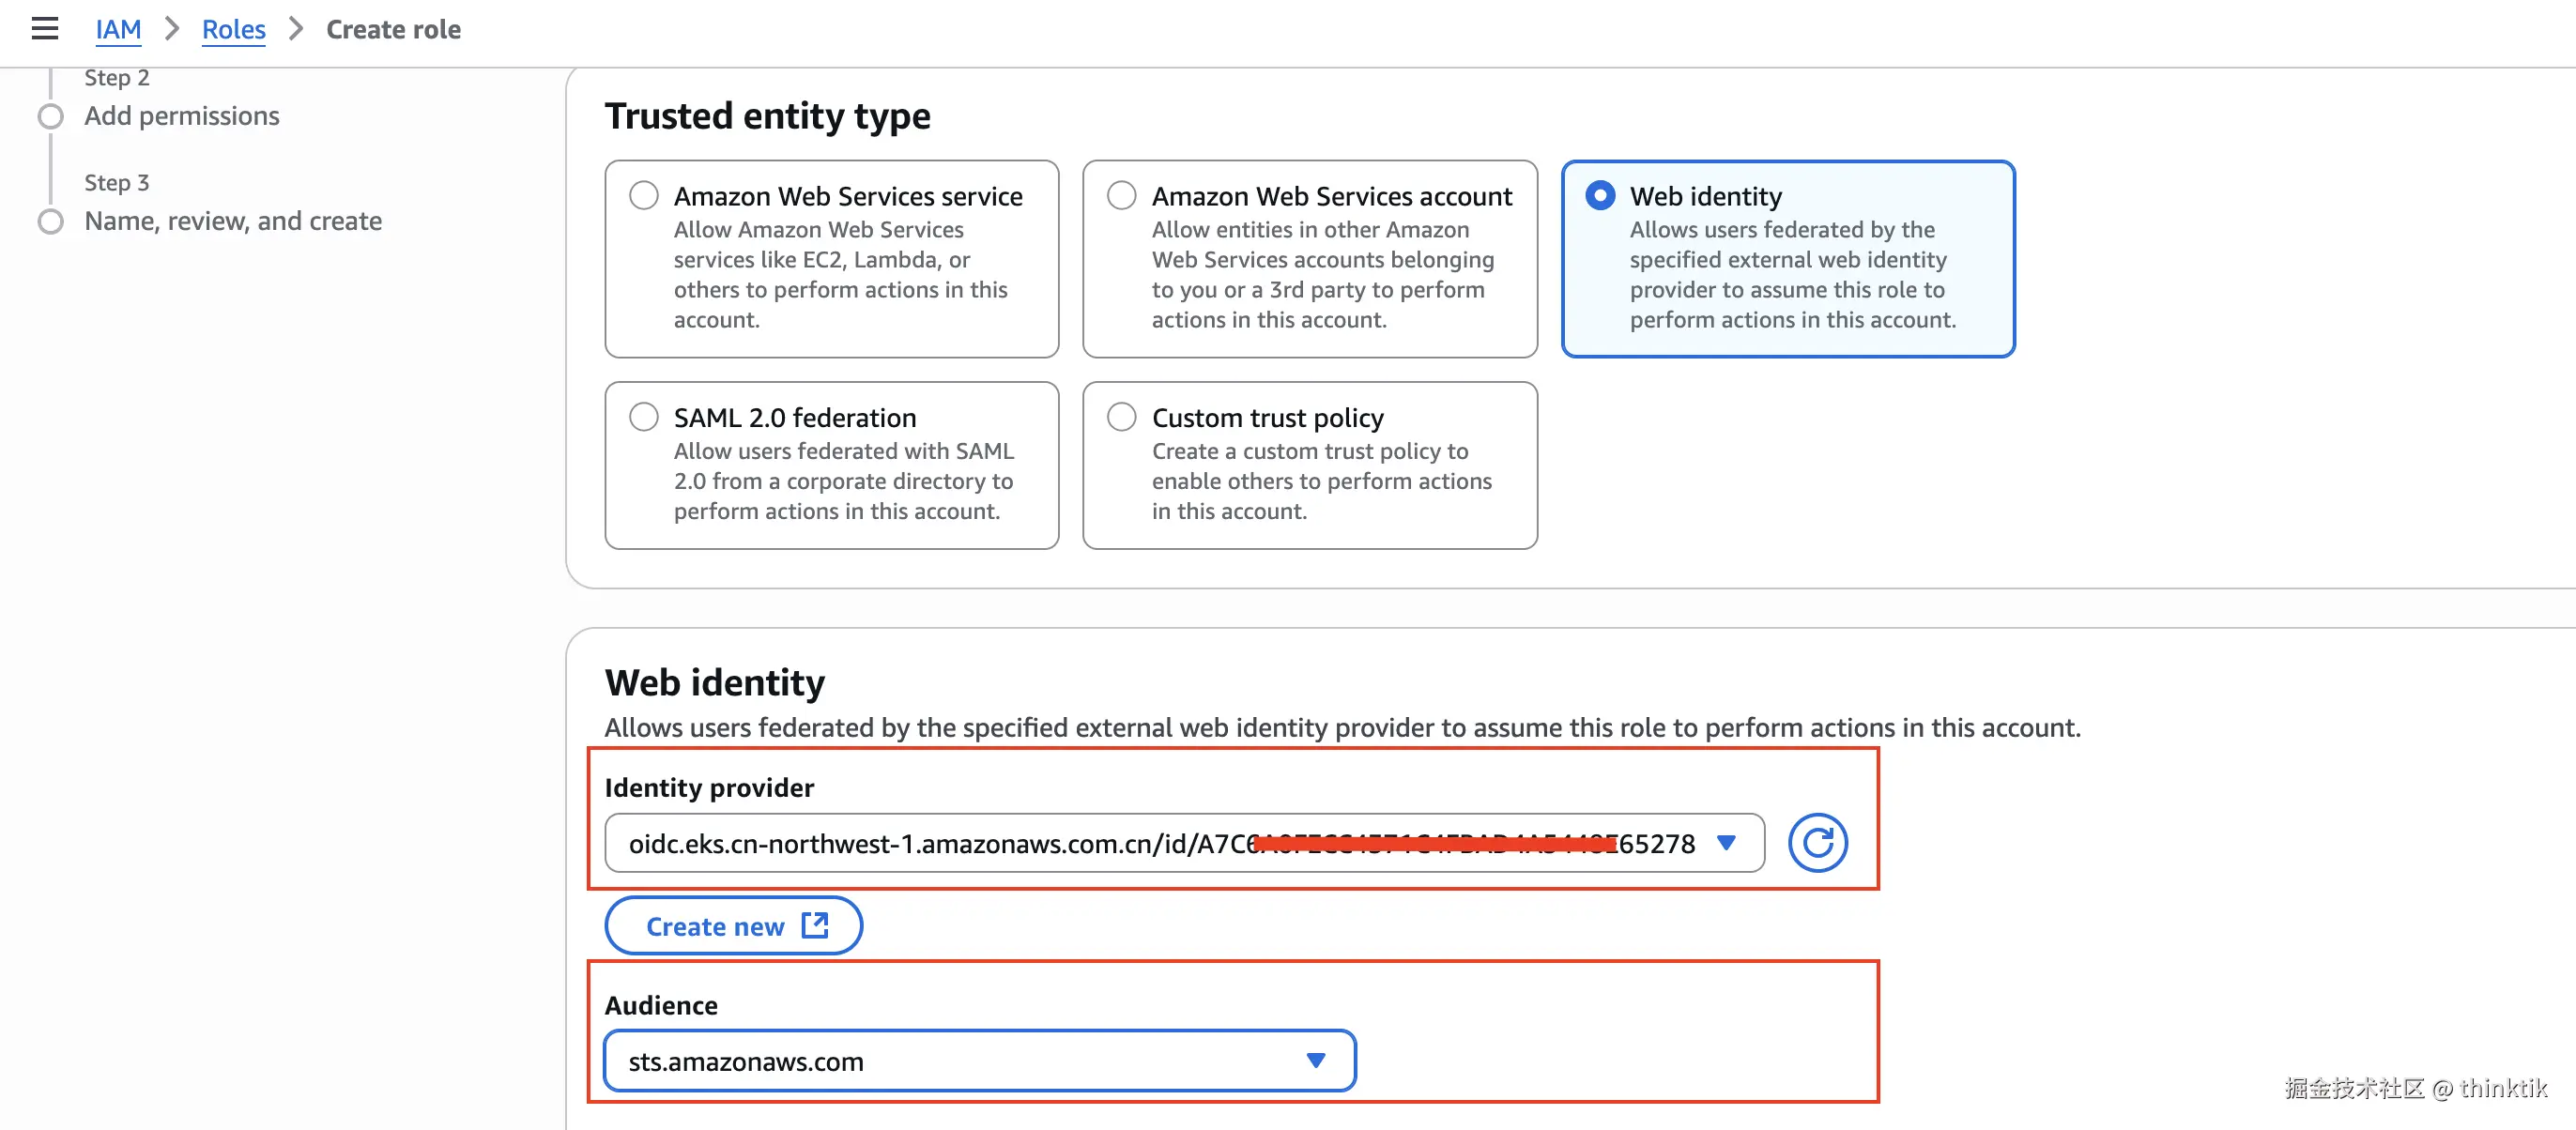This screenshot has width=2576, height=1130.
Task: Click the sts.amazonaws.com audience value
Action: point(746,1061)
